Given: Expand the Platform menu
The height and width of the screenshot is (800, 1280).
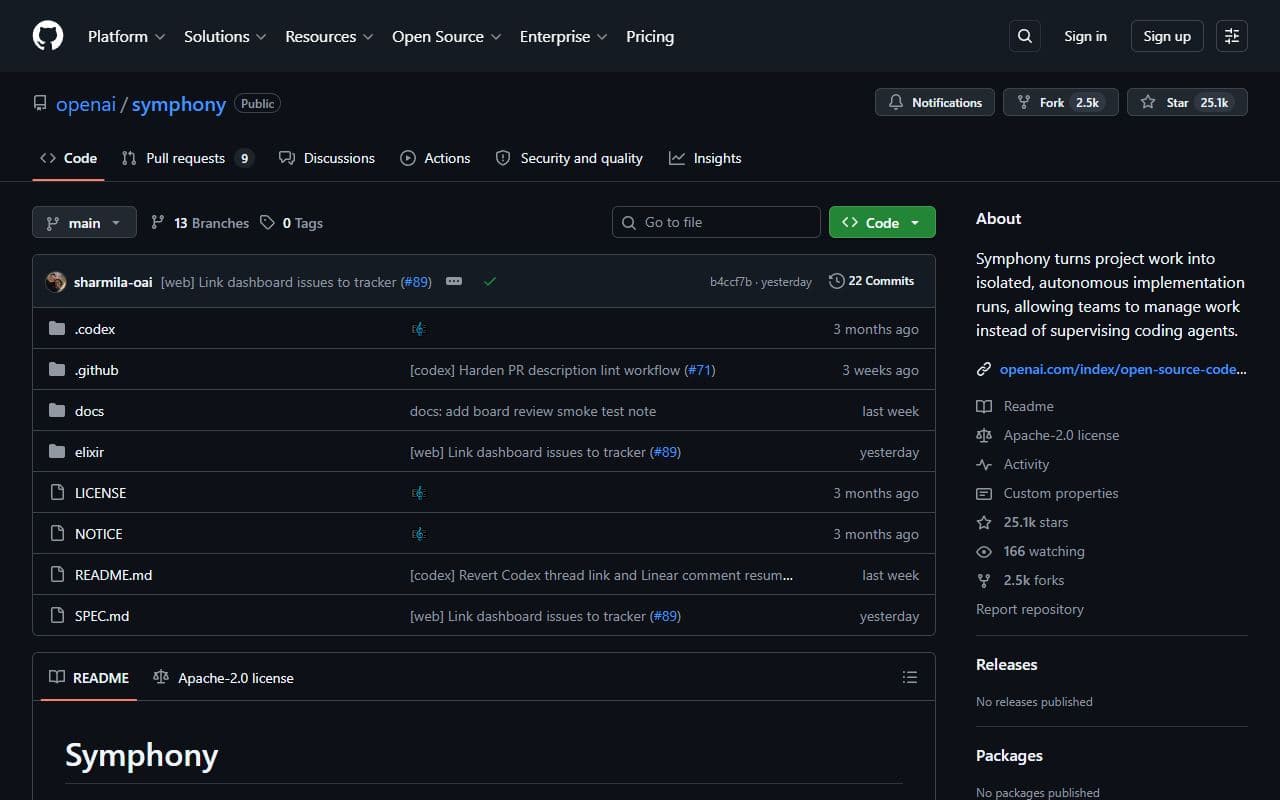Looking at the screenshot, I should click(x=127, y=36).
